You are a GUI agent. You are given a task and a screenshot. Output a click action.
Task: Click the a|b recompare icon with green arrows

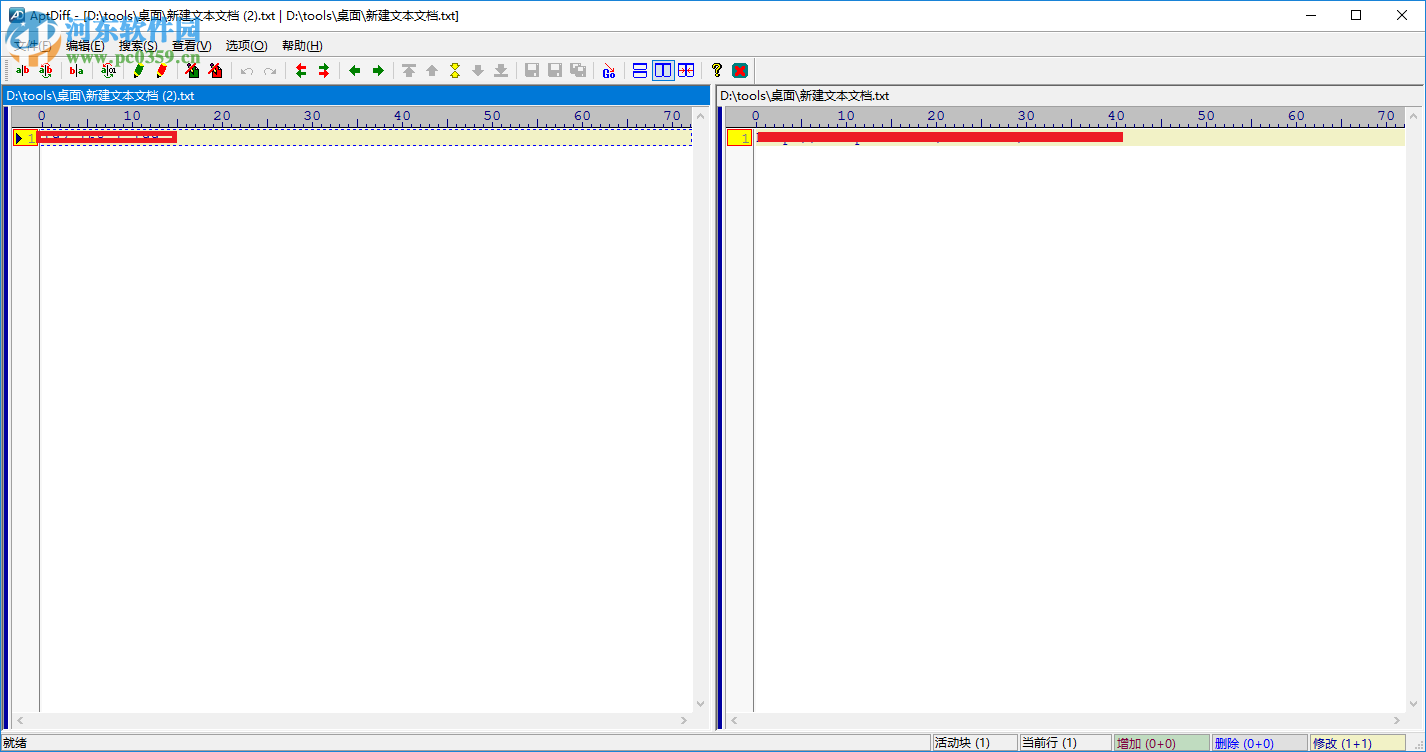(45, 70)
